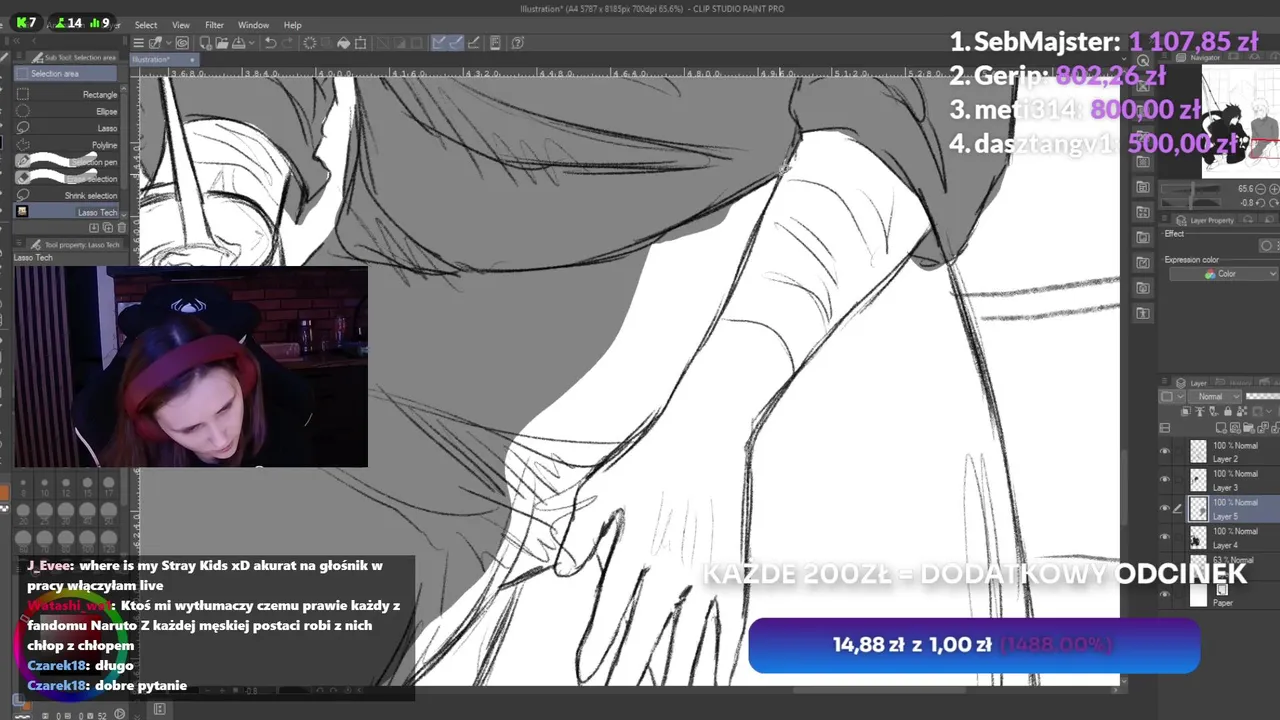Select the Shrink selection sub tool
This screenshot has width=1280, height=720.
tap(66, 195)
